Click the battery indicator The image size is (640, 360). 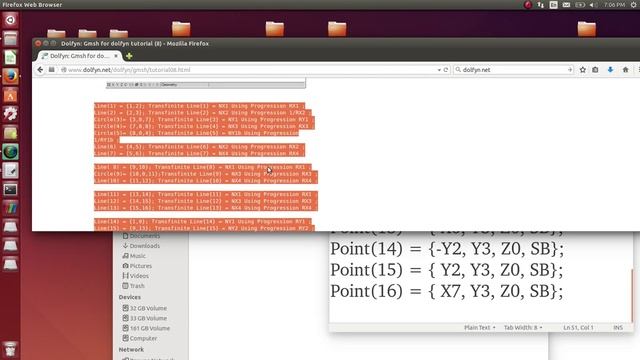pos(580,5)
